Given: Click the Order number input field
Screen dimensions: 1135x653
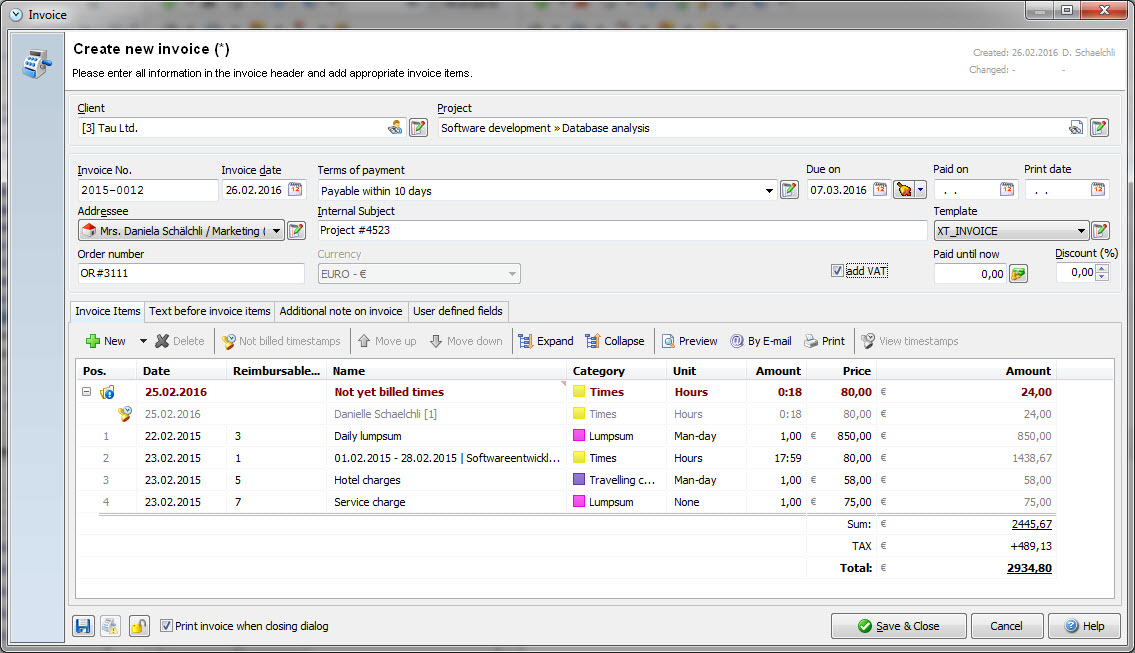Looking at the screenshot, I should coord(190,274).
